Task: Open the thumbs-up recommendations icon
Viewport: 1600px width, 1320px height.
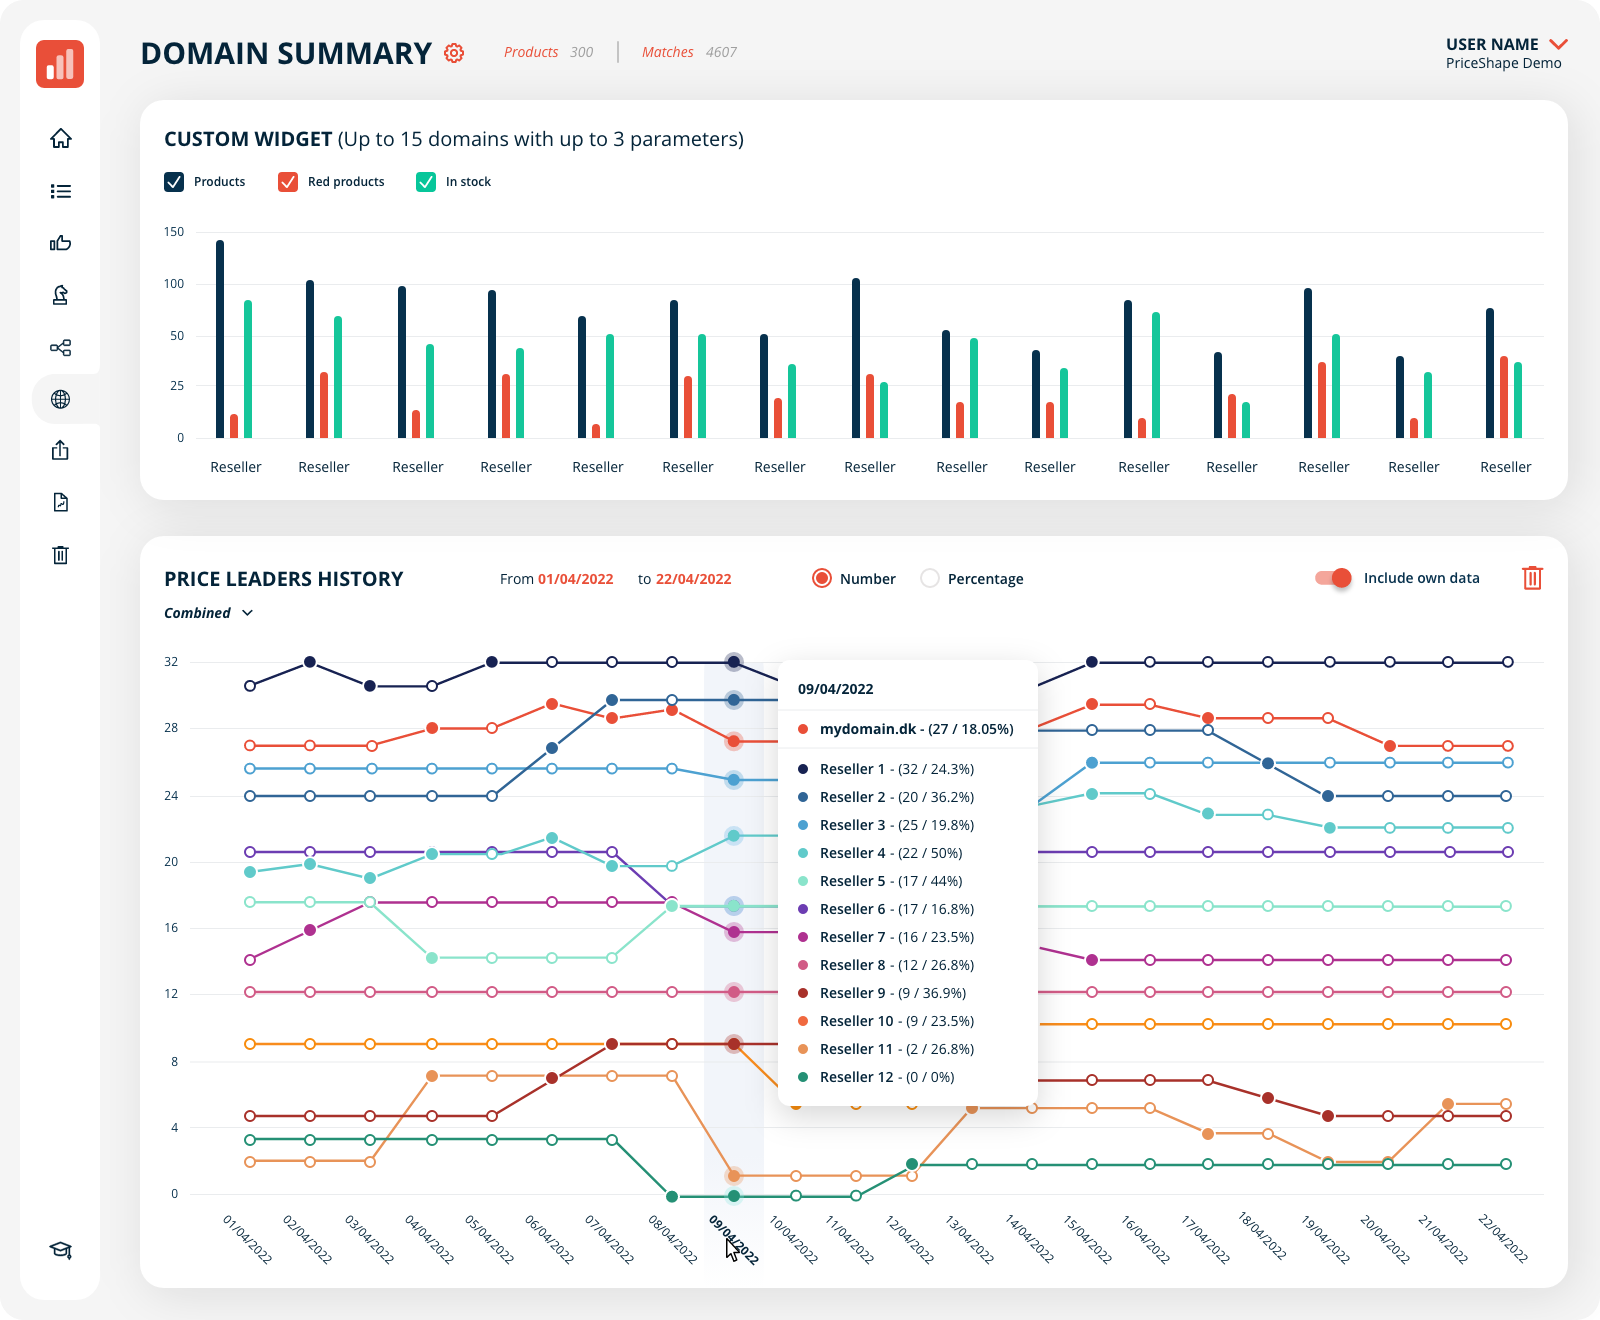Action: [x=61, y=243]
